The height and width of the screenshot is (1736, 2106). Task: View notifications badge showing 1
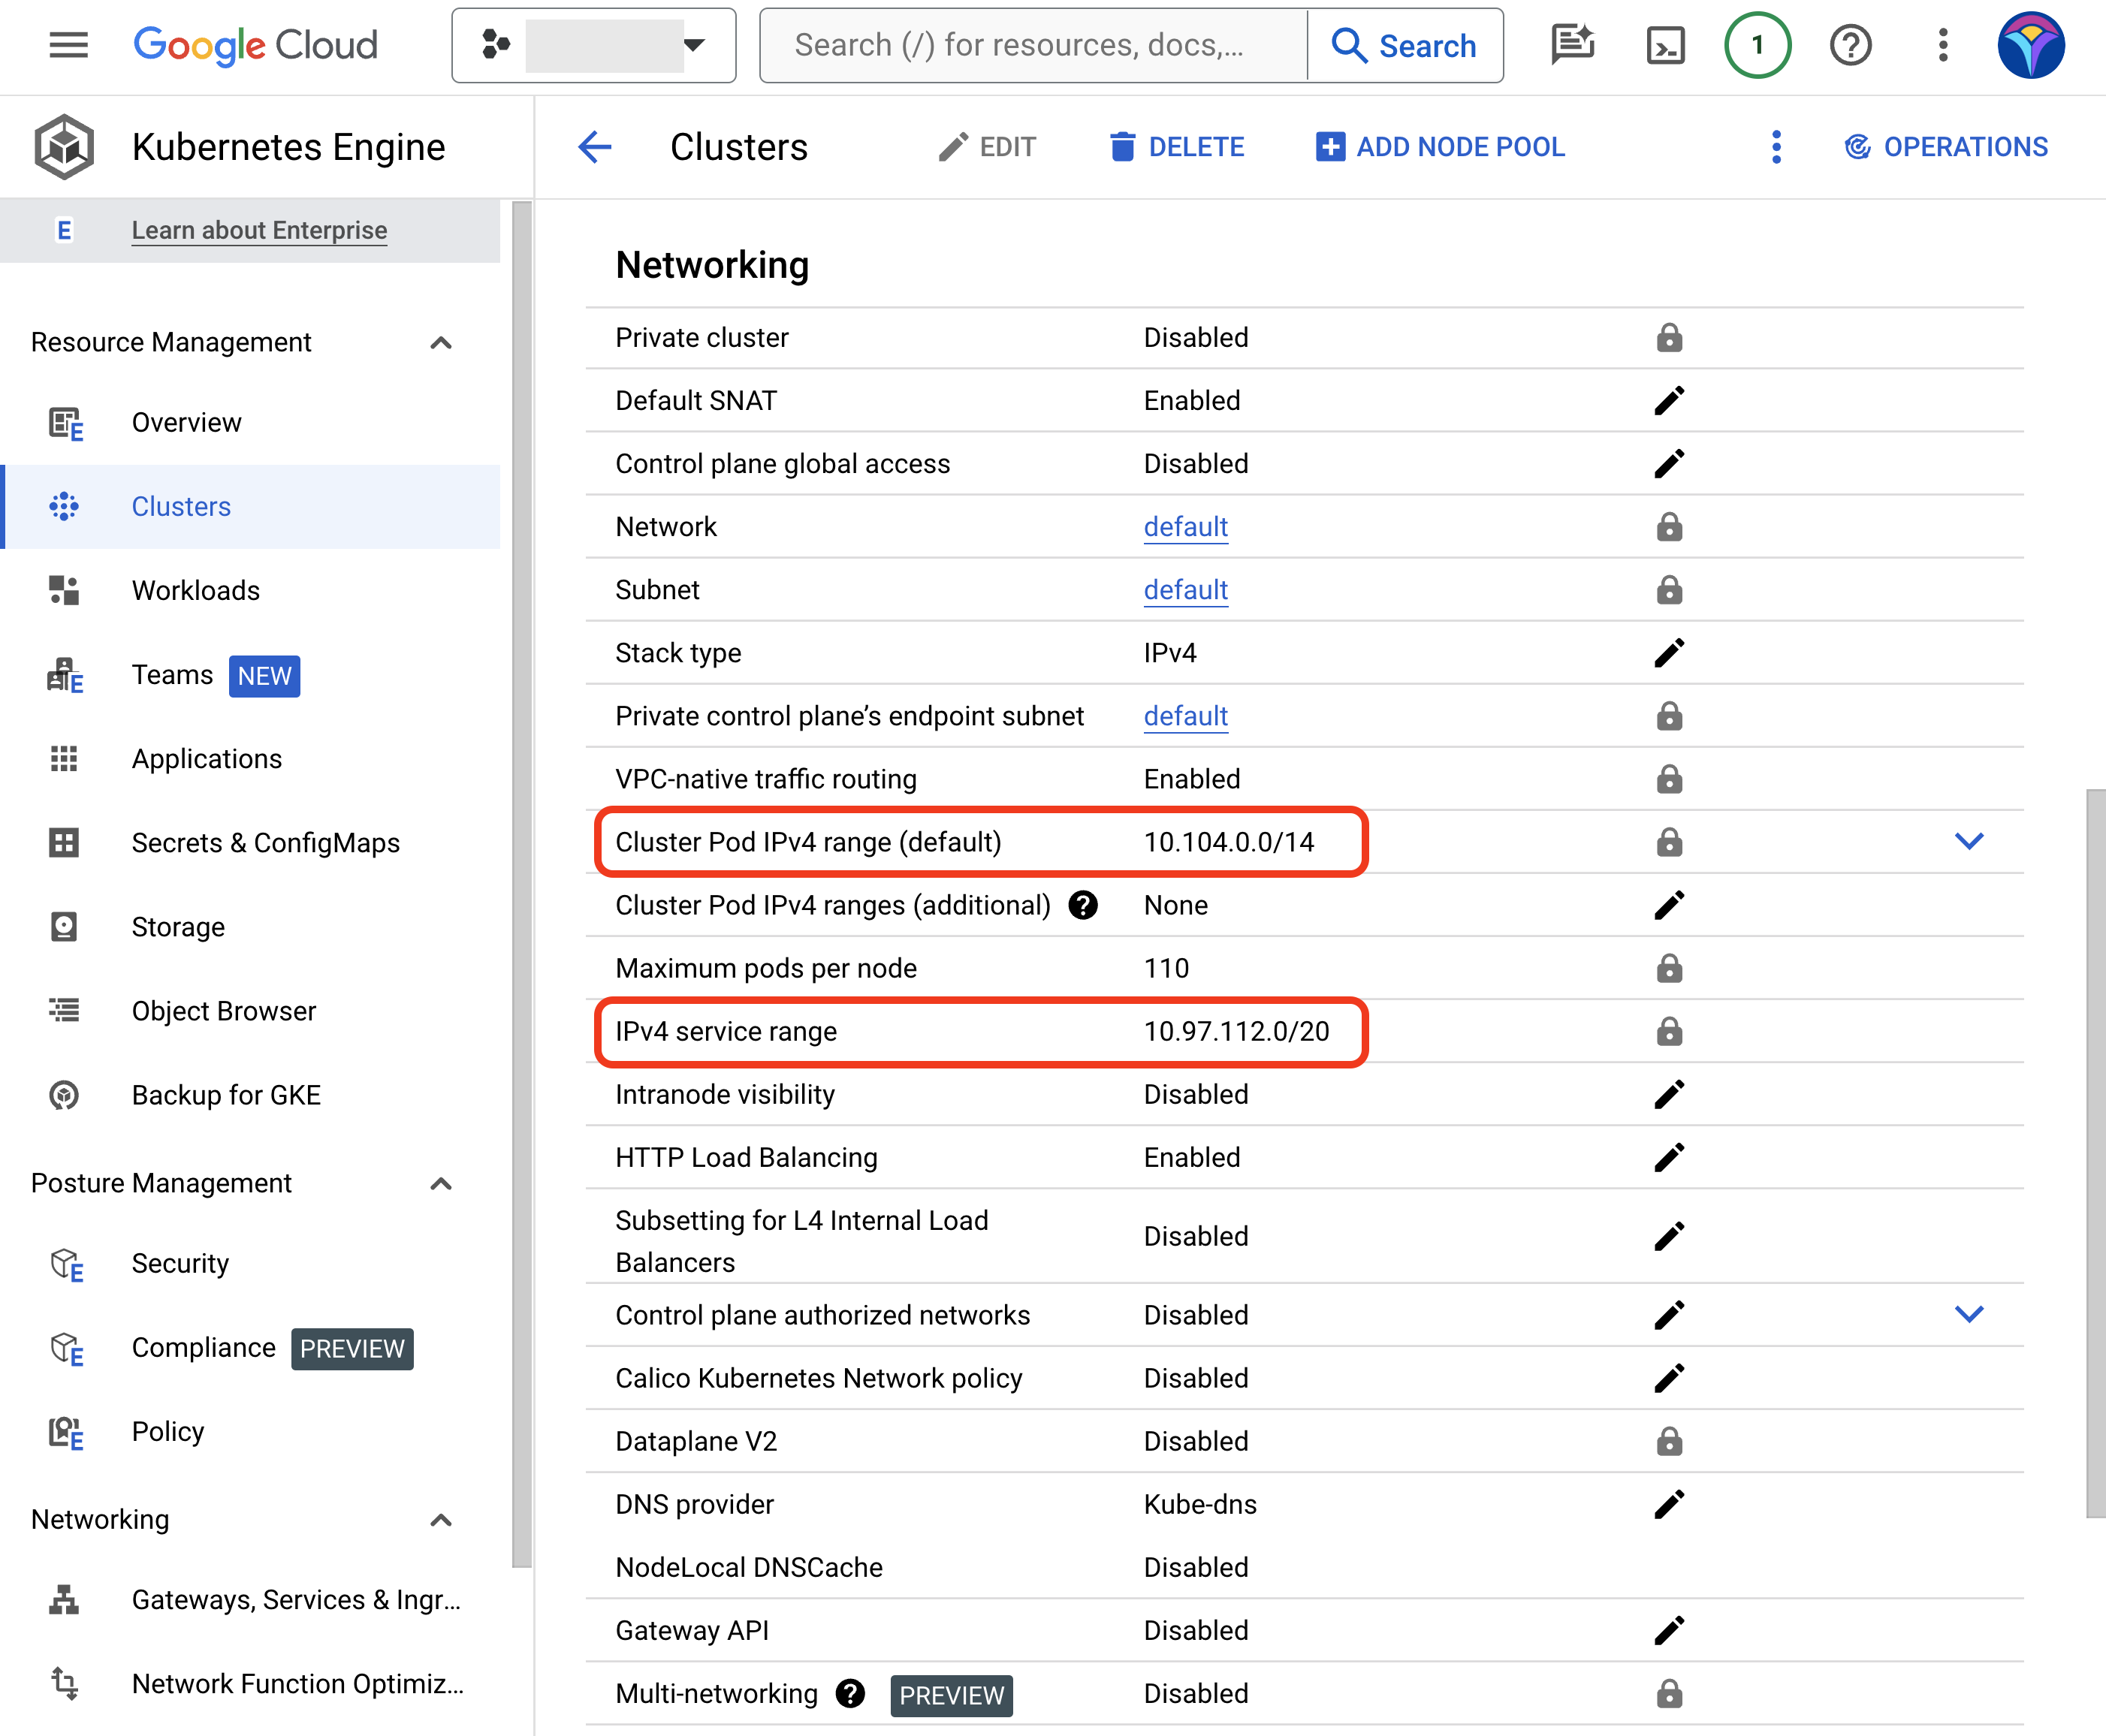1758,45
